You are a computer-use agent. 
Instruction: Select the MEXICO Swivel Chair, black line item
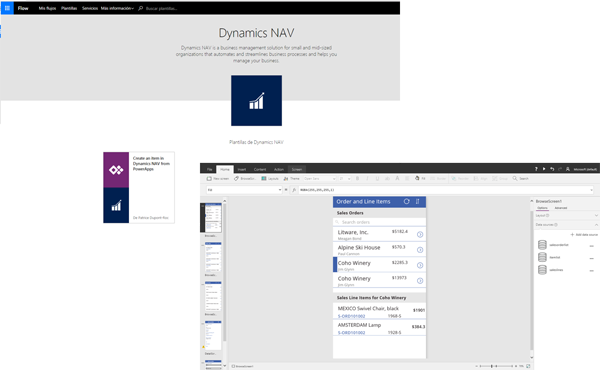379,311
